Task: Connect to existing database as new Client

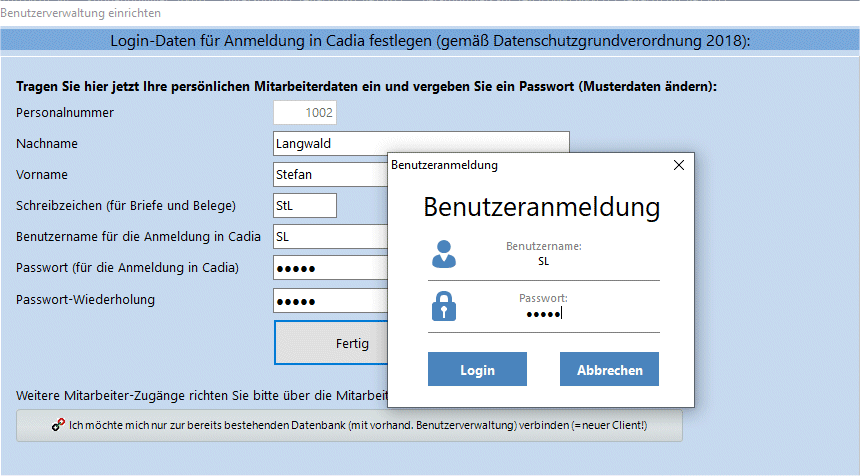Action: point(349,426)
